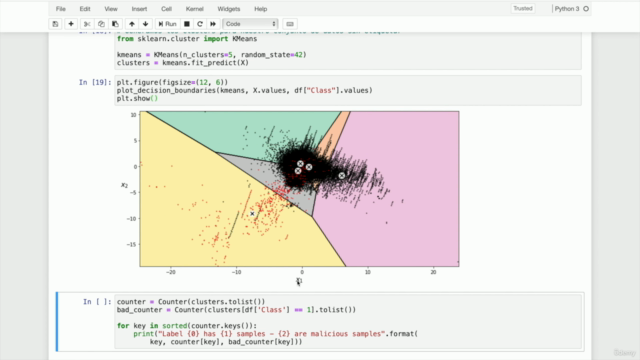The width and height of the screenshot is (640, 360).
Task: Open the Edit menu
Action: 85,9
